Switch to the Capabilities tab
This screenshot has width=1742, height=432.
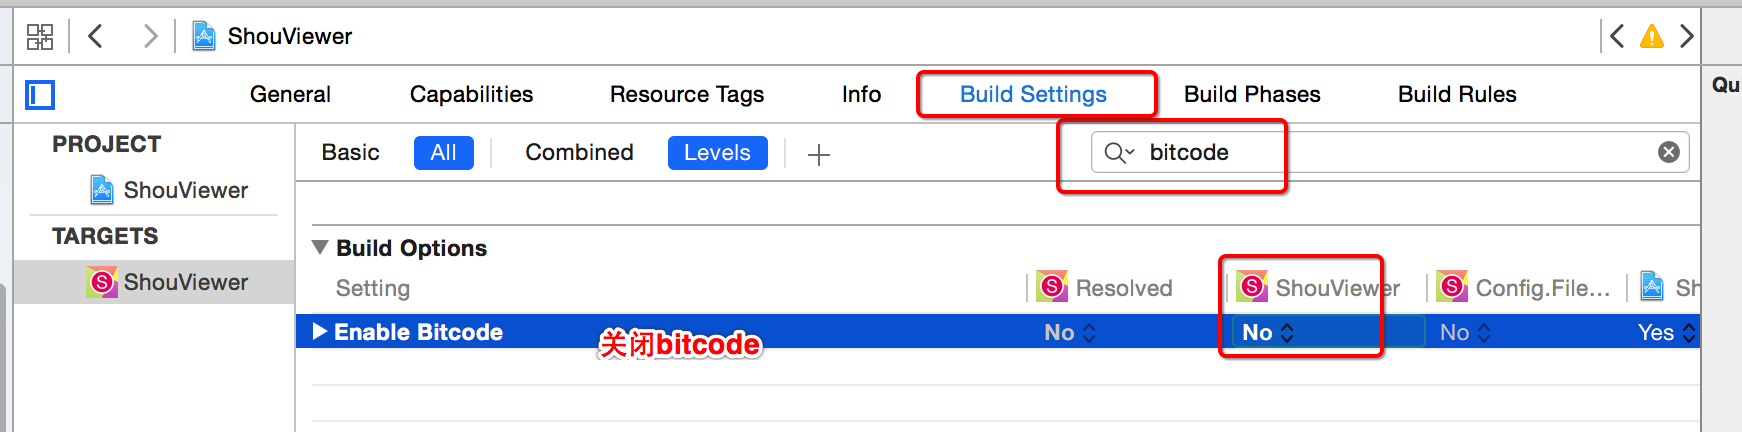471,95
